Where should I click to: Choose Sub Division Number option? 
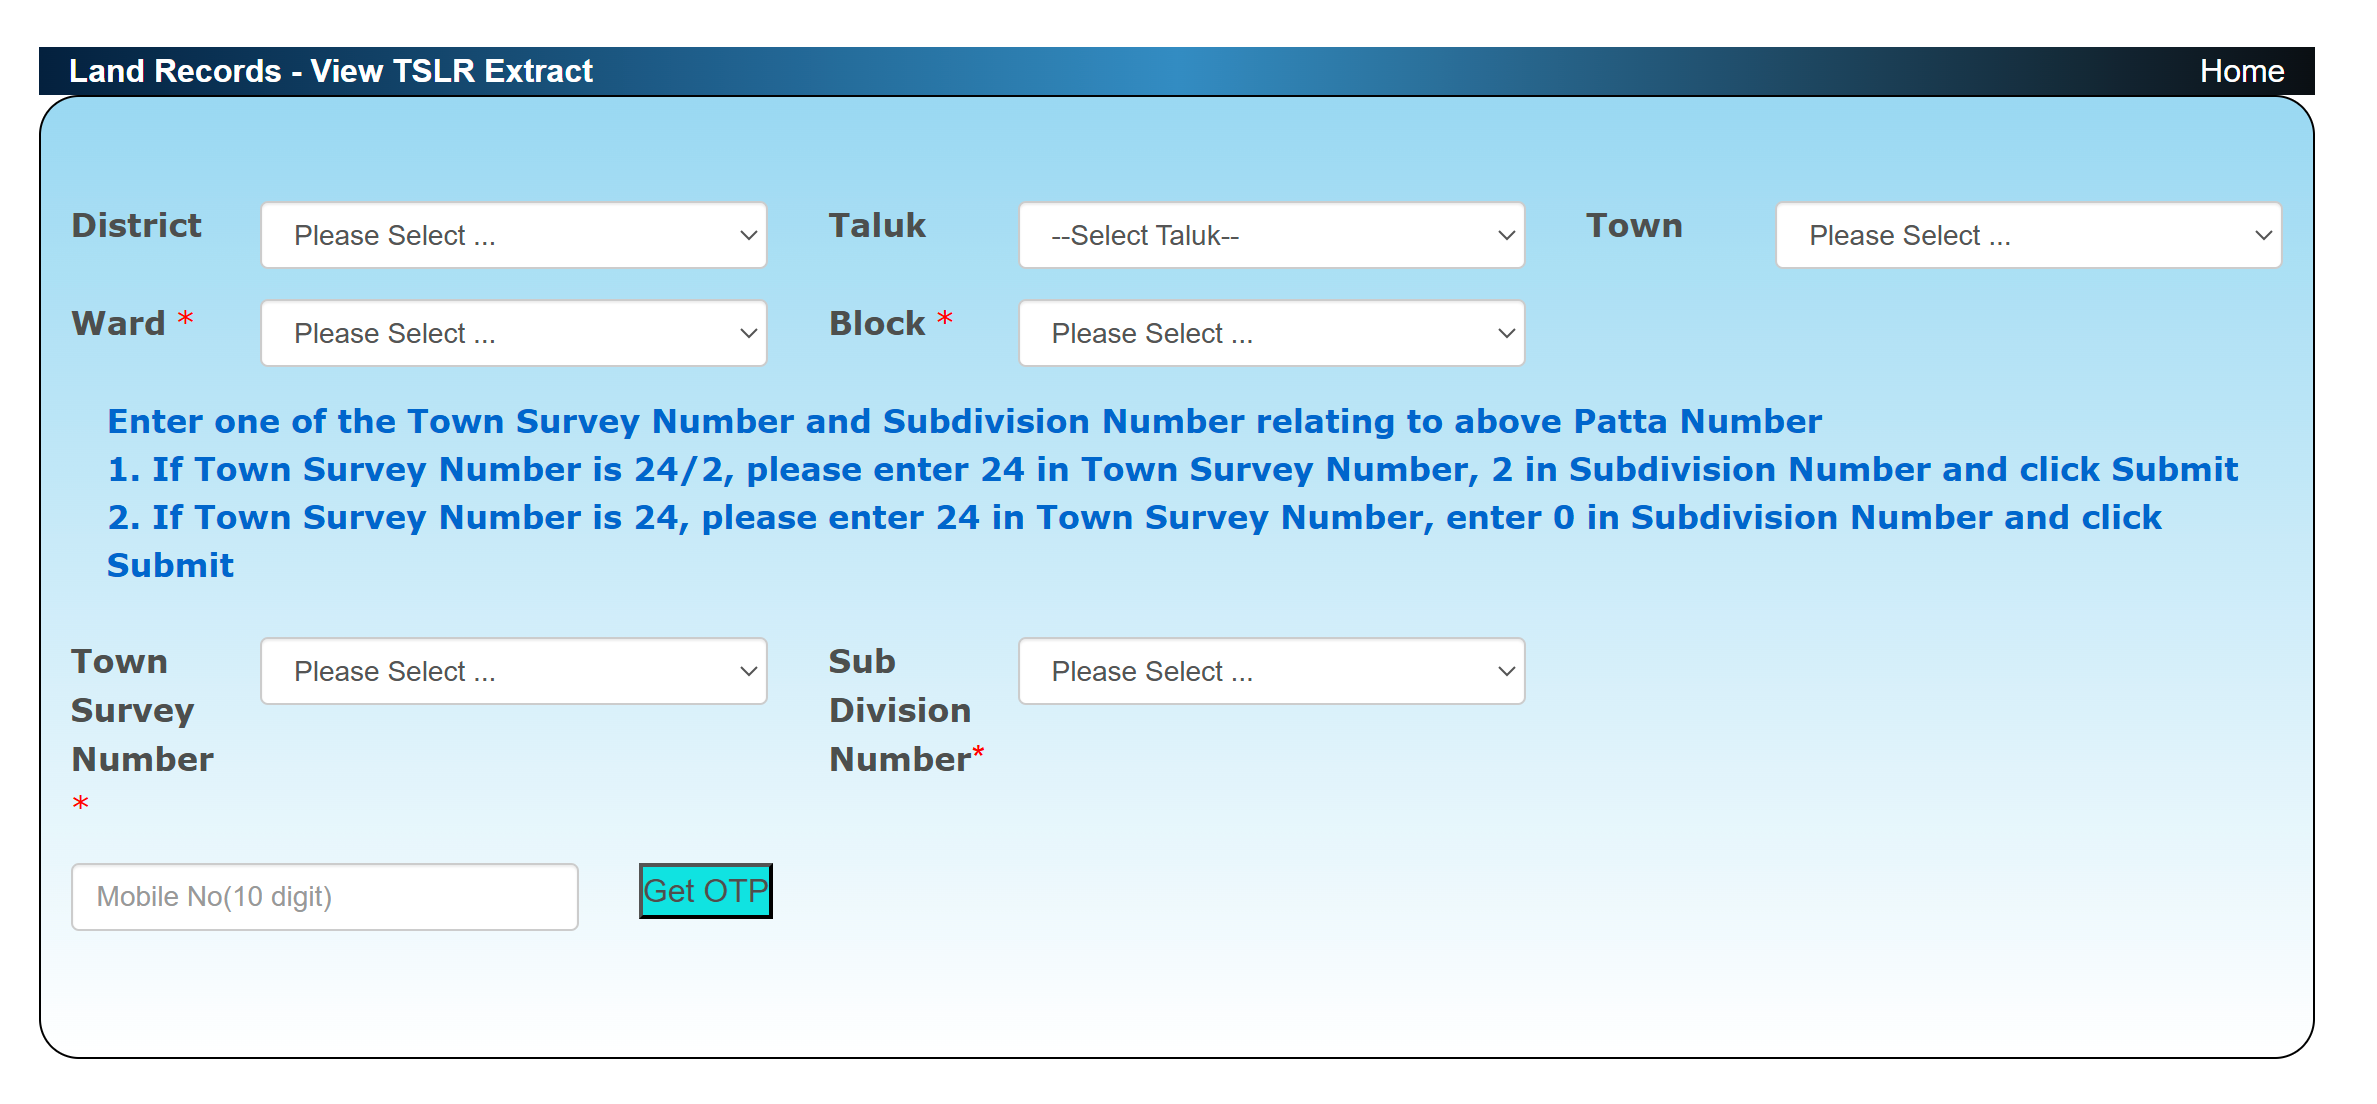[1269, 669]
